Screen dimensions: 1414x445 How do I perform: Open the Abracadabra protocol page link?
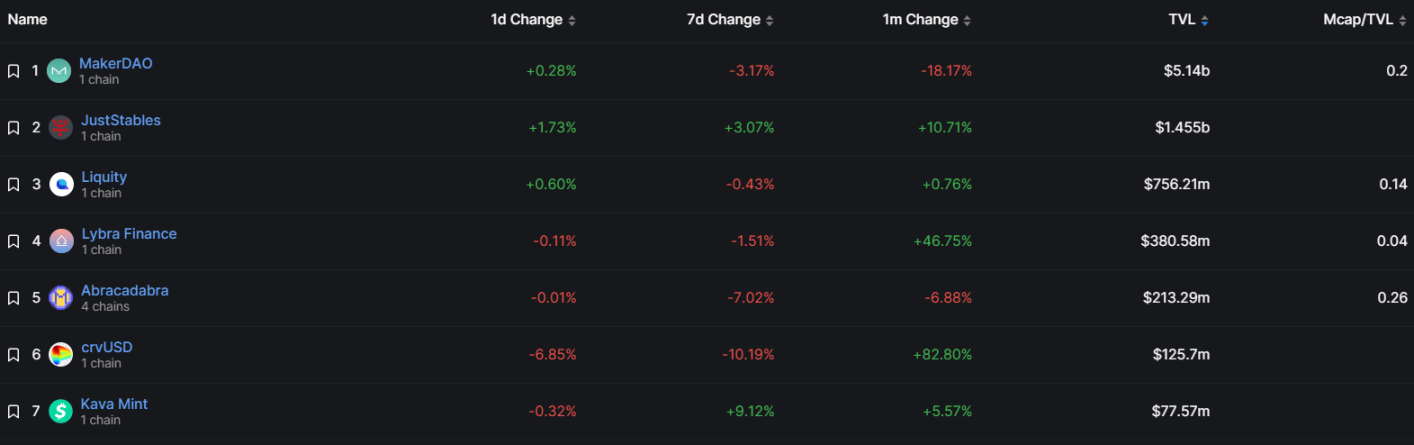(x=125, y=291)
